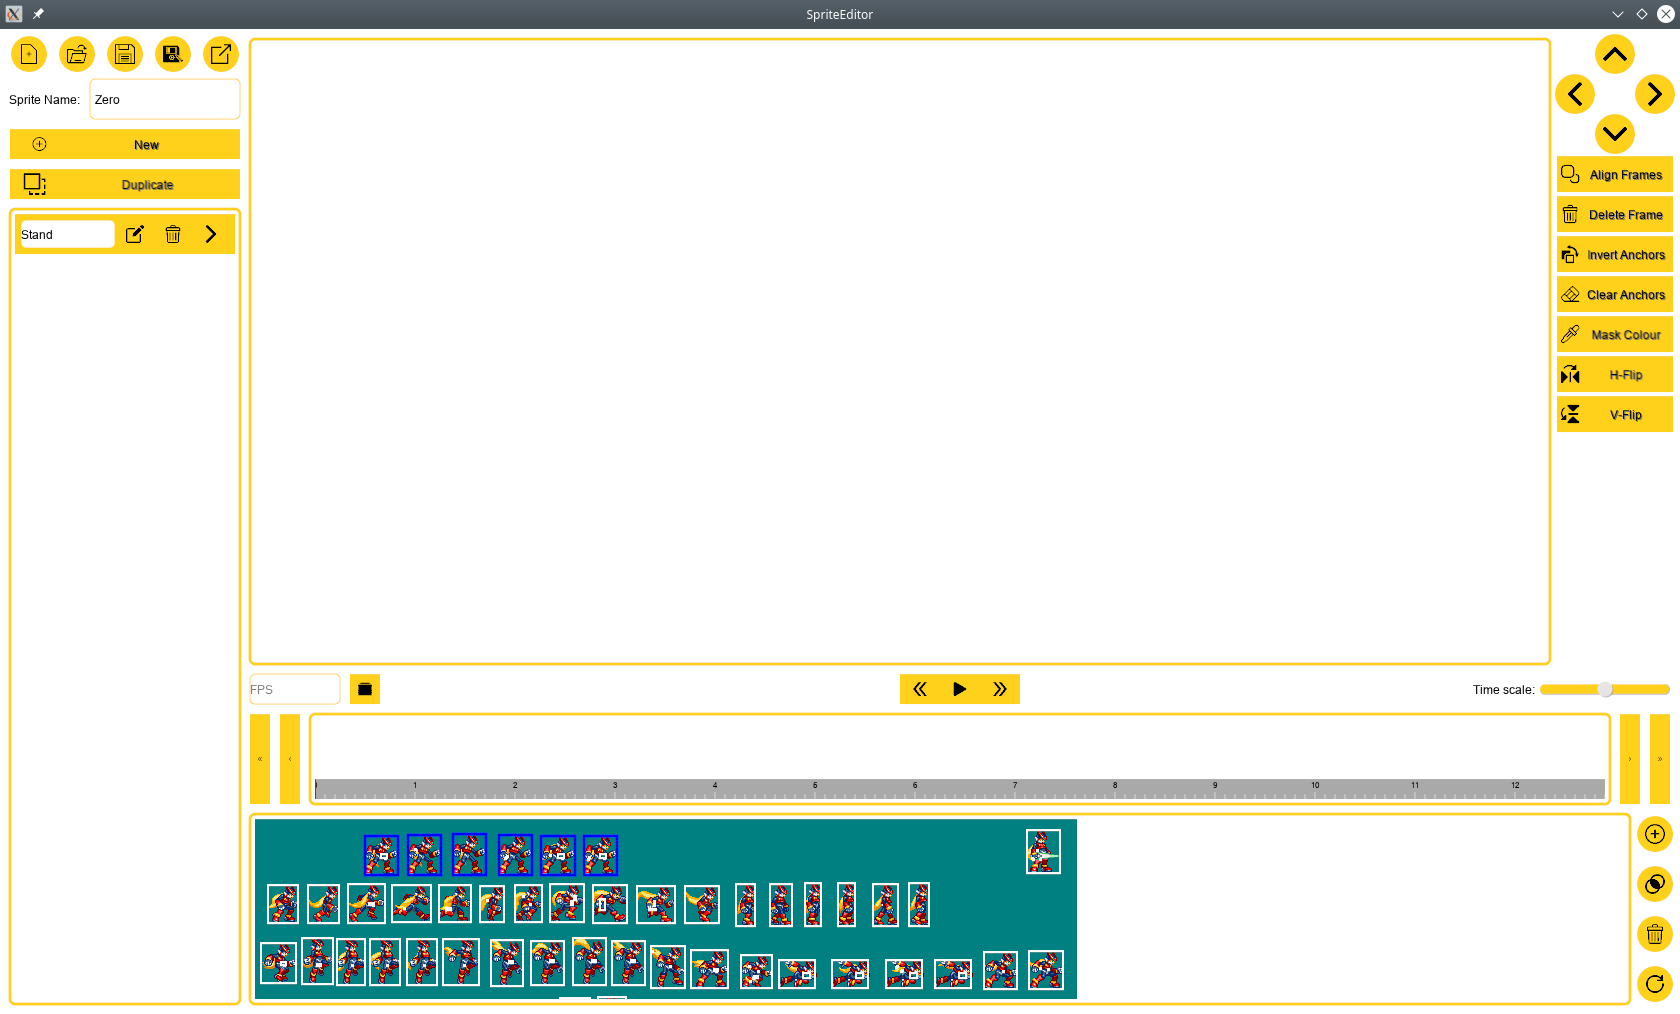This screenshot has height=1014, width=1680.
Task: Delete the Stand animation with trash icon
Action: point(173,234)
